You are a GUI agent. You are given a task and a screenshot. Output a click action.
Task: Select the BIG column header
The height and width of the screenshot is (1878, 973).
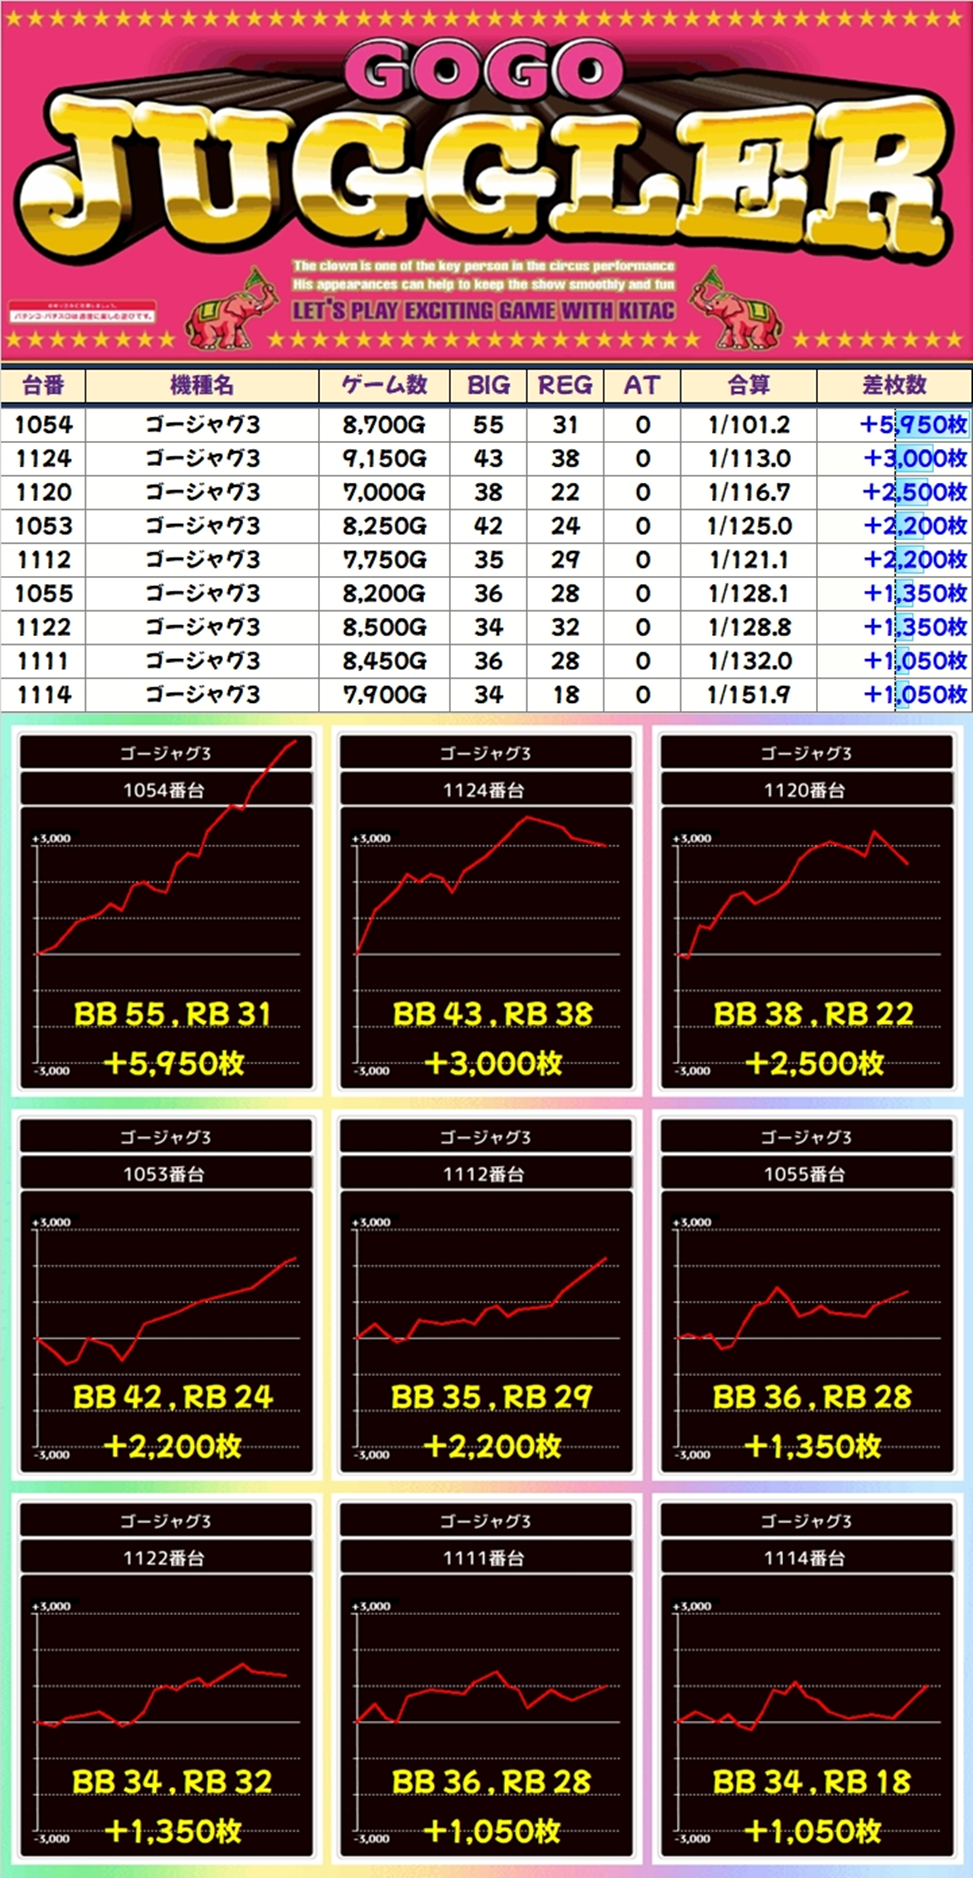pos(488,385)
